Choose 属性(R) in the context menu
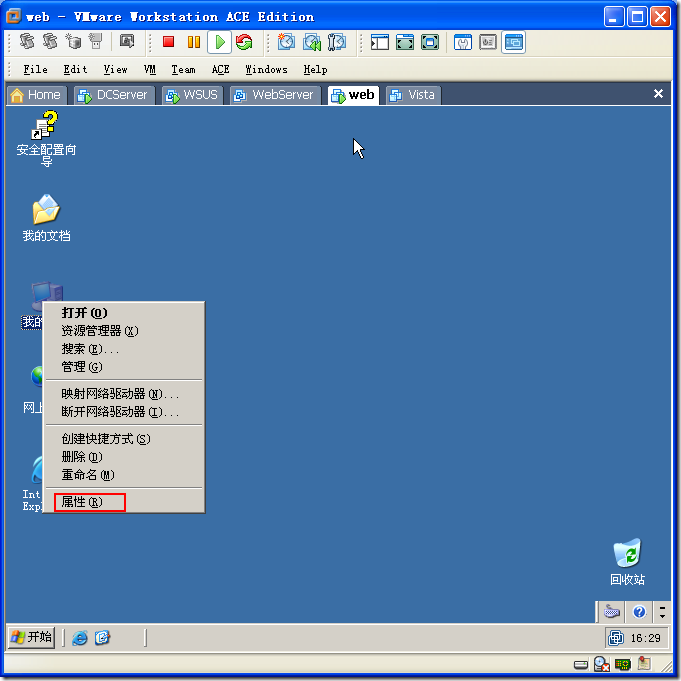The image size is (681, 681). 124,502
